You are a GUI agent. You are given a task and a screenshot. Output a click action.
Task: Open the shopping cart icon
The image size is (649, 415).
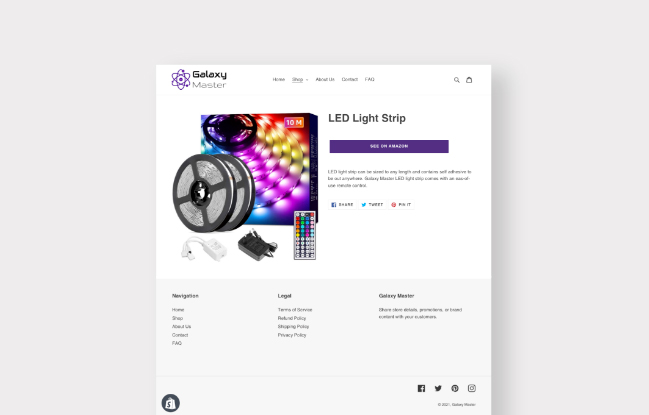click(x=469, y=79)
